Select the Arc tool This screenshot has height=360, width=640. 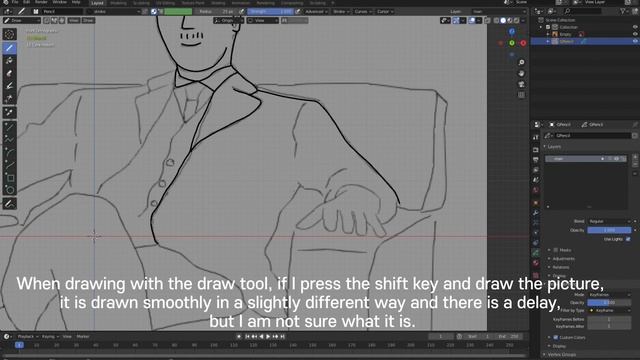click(9, 152)
